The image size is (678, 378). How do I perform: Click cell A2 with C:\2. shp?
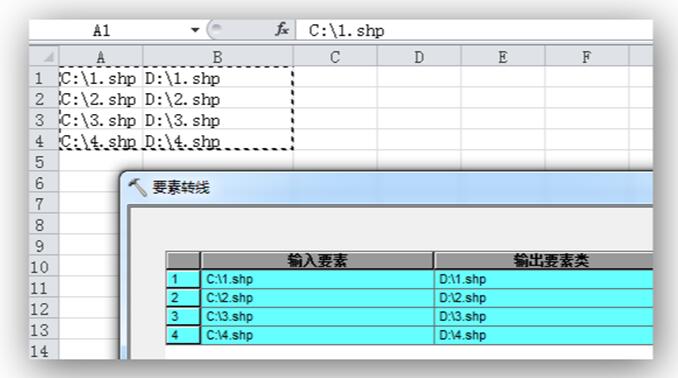pos(101,99)
